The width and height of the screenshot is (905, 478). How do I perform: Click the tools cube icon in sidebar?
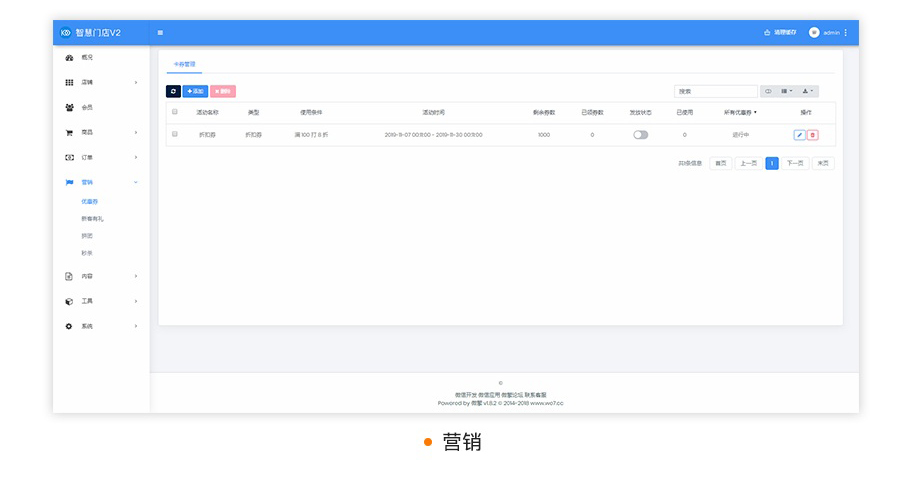pos(69,301)
